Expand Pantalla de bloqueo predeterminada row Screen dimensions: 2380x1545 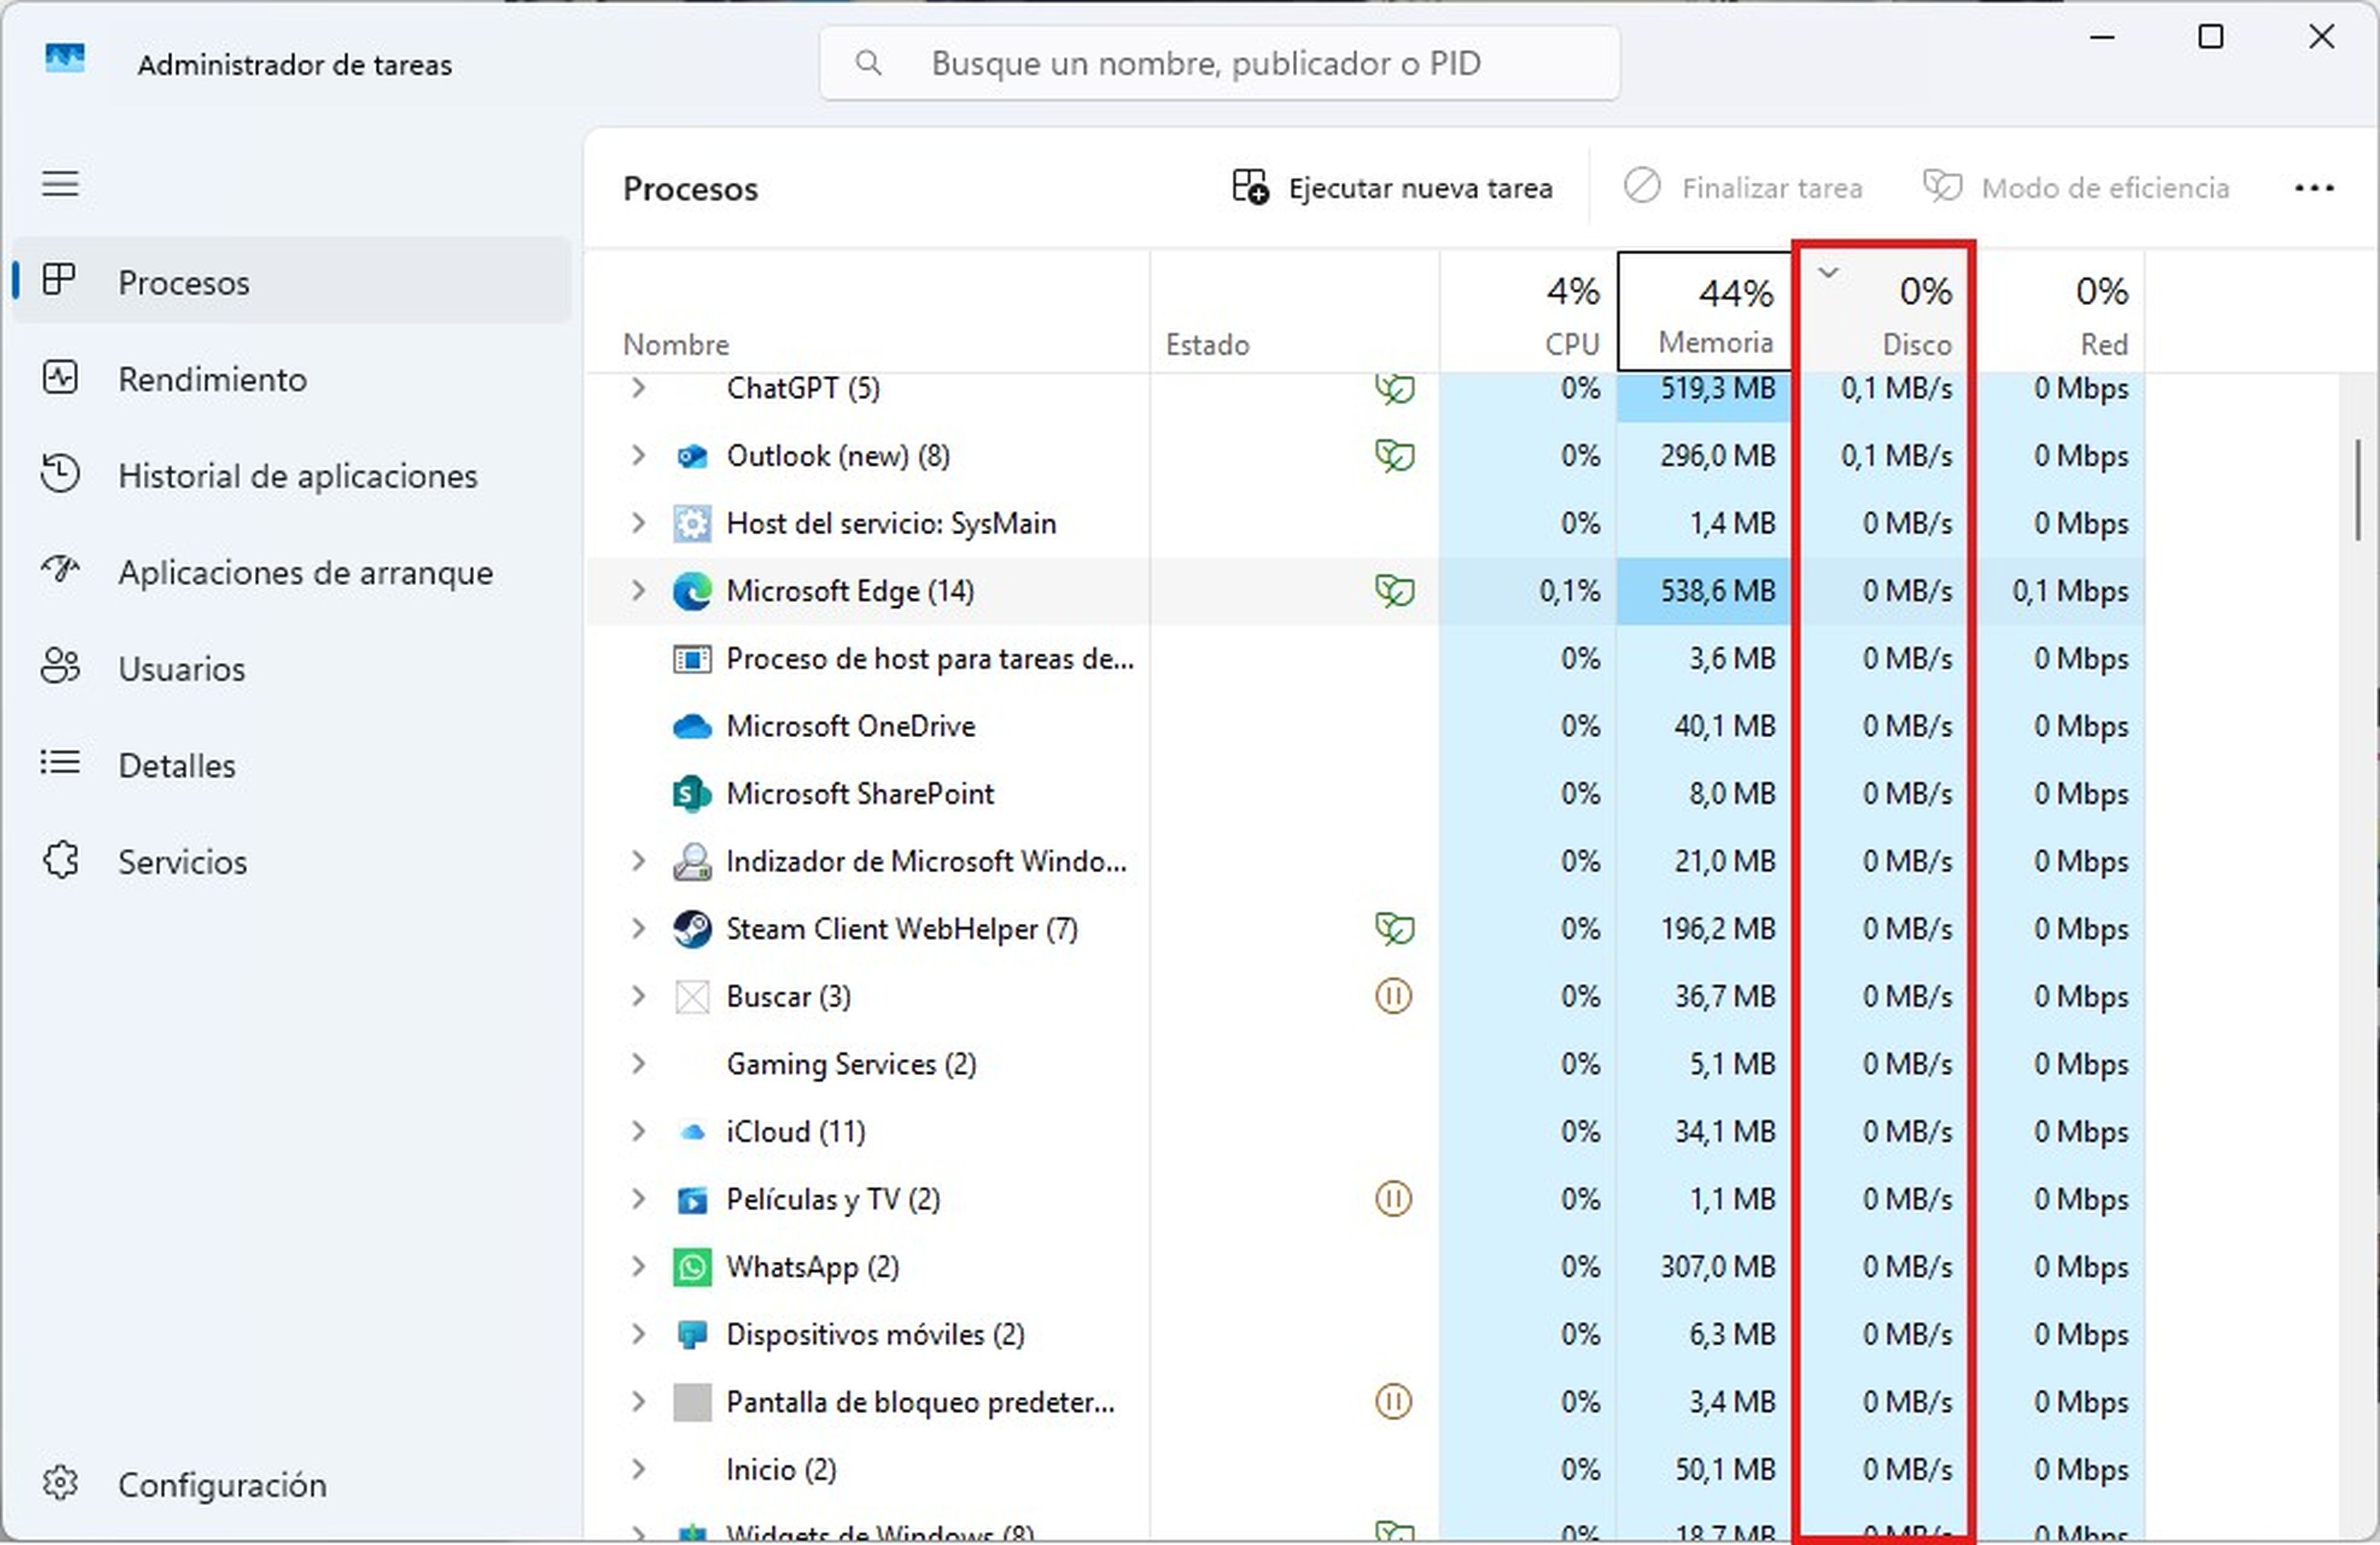click(x=638, y=1401)
